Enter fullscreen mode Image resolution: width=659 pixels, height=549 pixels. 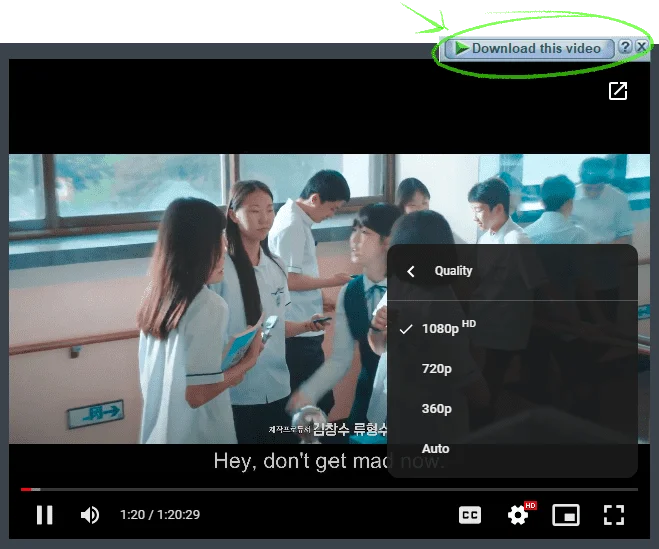[614, 515]
